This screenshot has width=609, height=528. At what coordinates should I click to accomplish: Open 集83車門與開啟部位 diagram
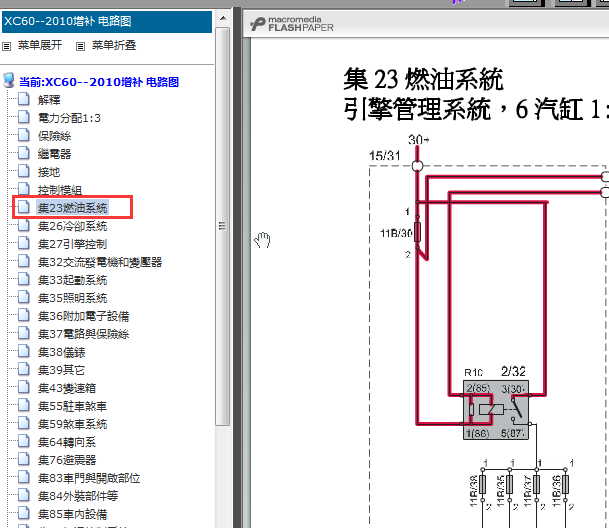(x=89, y=478)
